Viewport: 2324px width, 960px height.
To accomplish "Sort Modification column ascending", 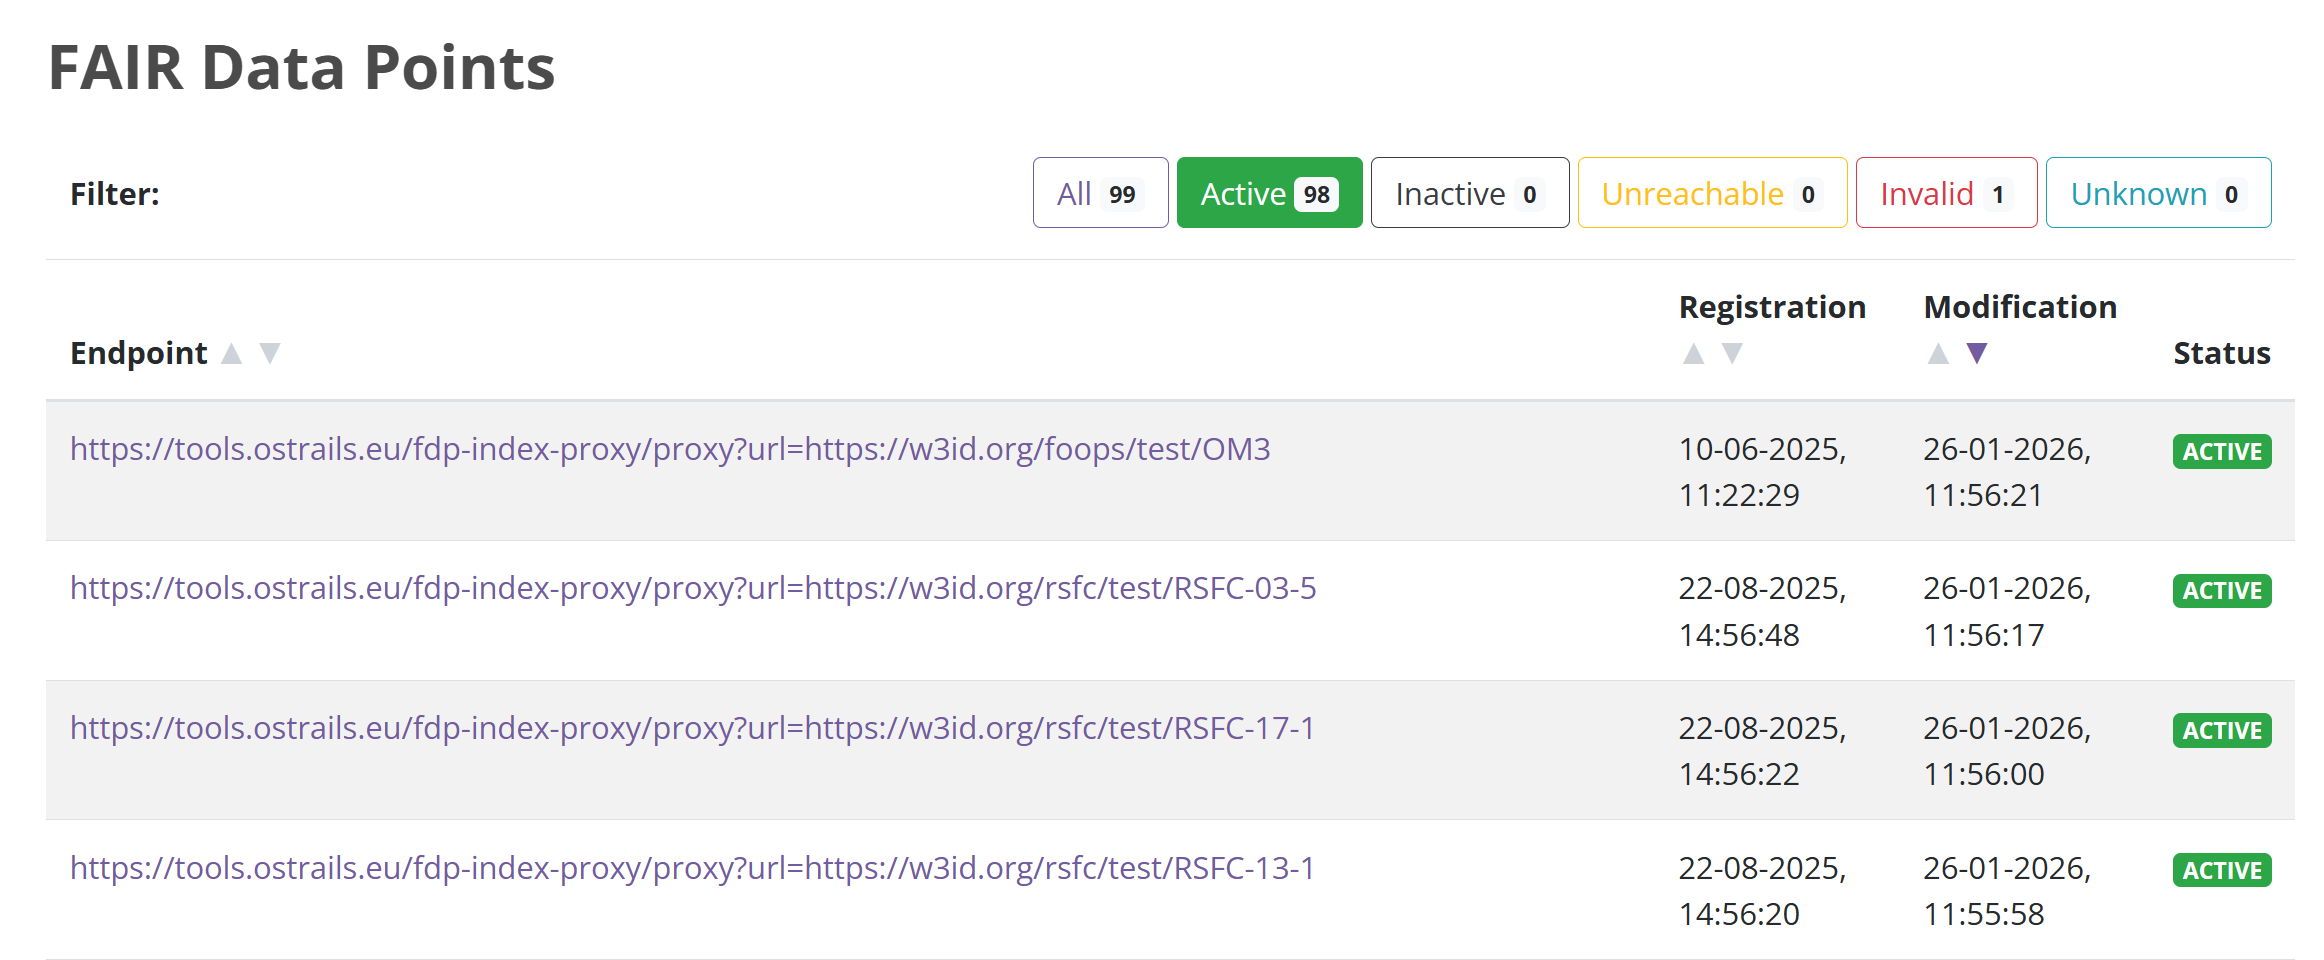I will click(x=1938, y=353).
